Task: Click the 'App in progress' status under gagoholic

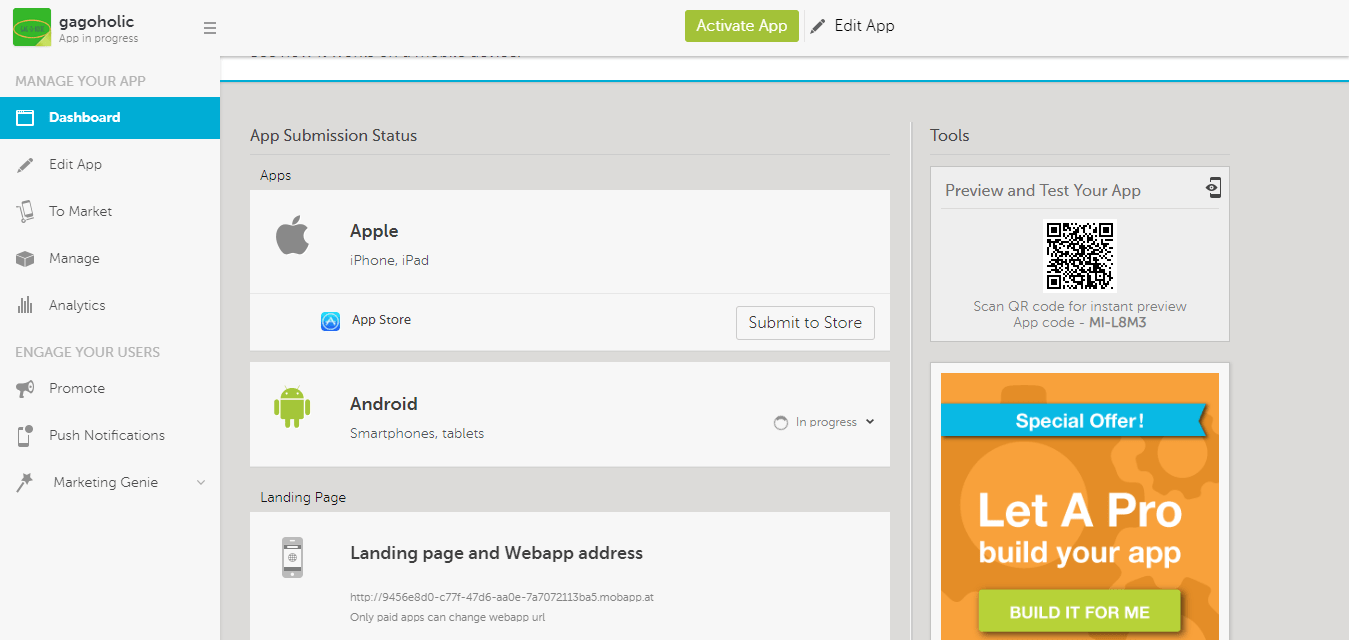Action: tap(98, 39)
